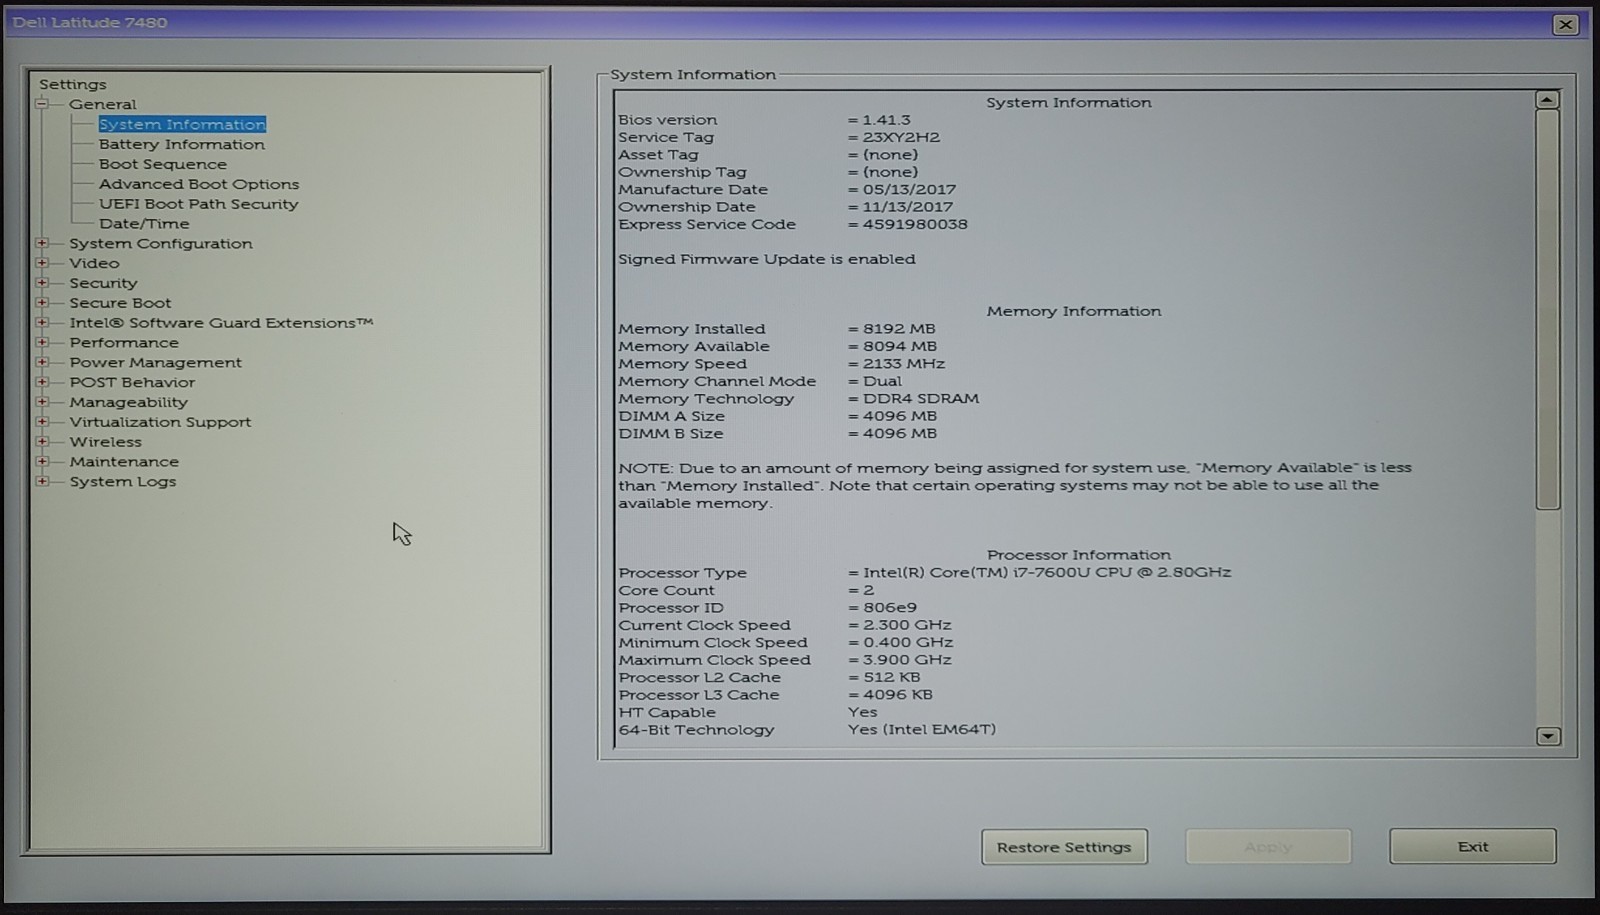Select the Secure Boot label
This screenshot has width=1600, height=915.
(120, 303)
